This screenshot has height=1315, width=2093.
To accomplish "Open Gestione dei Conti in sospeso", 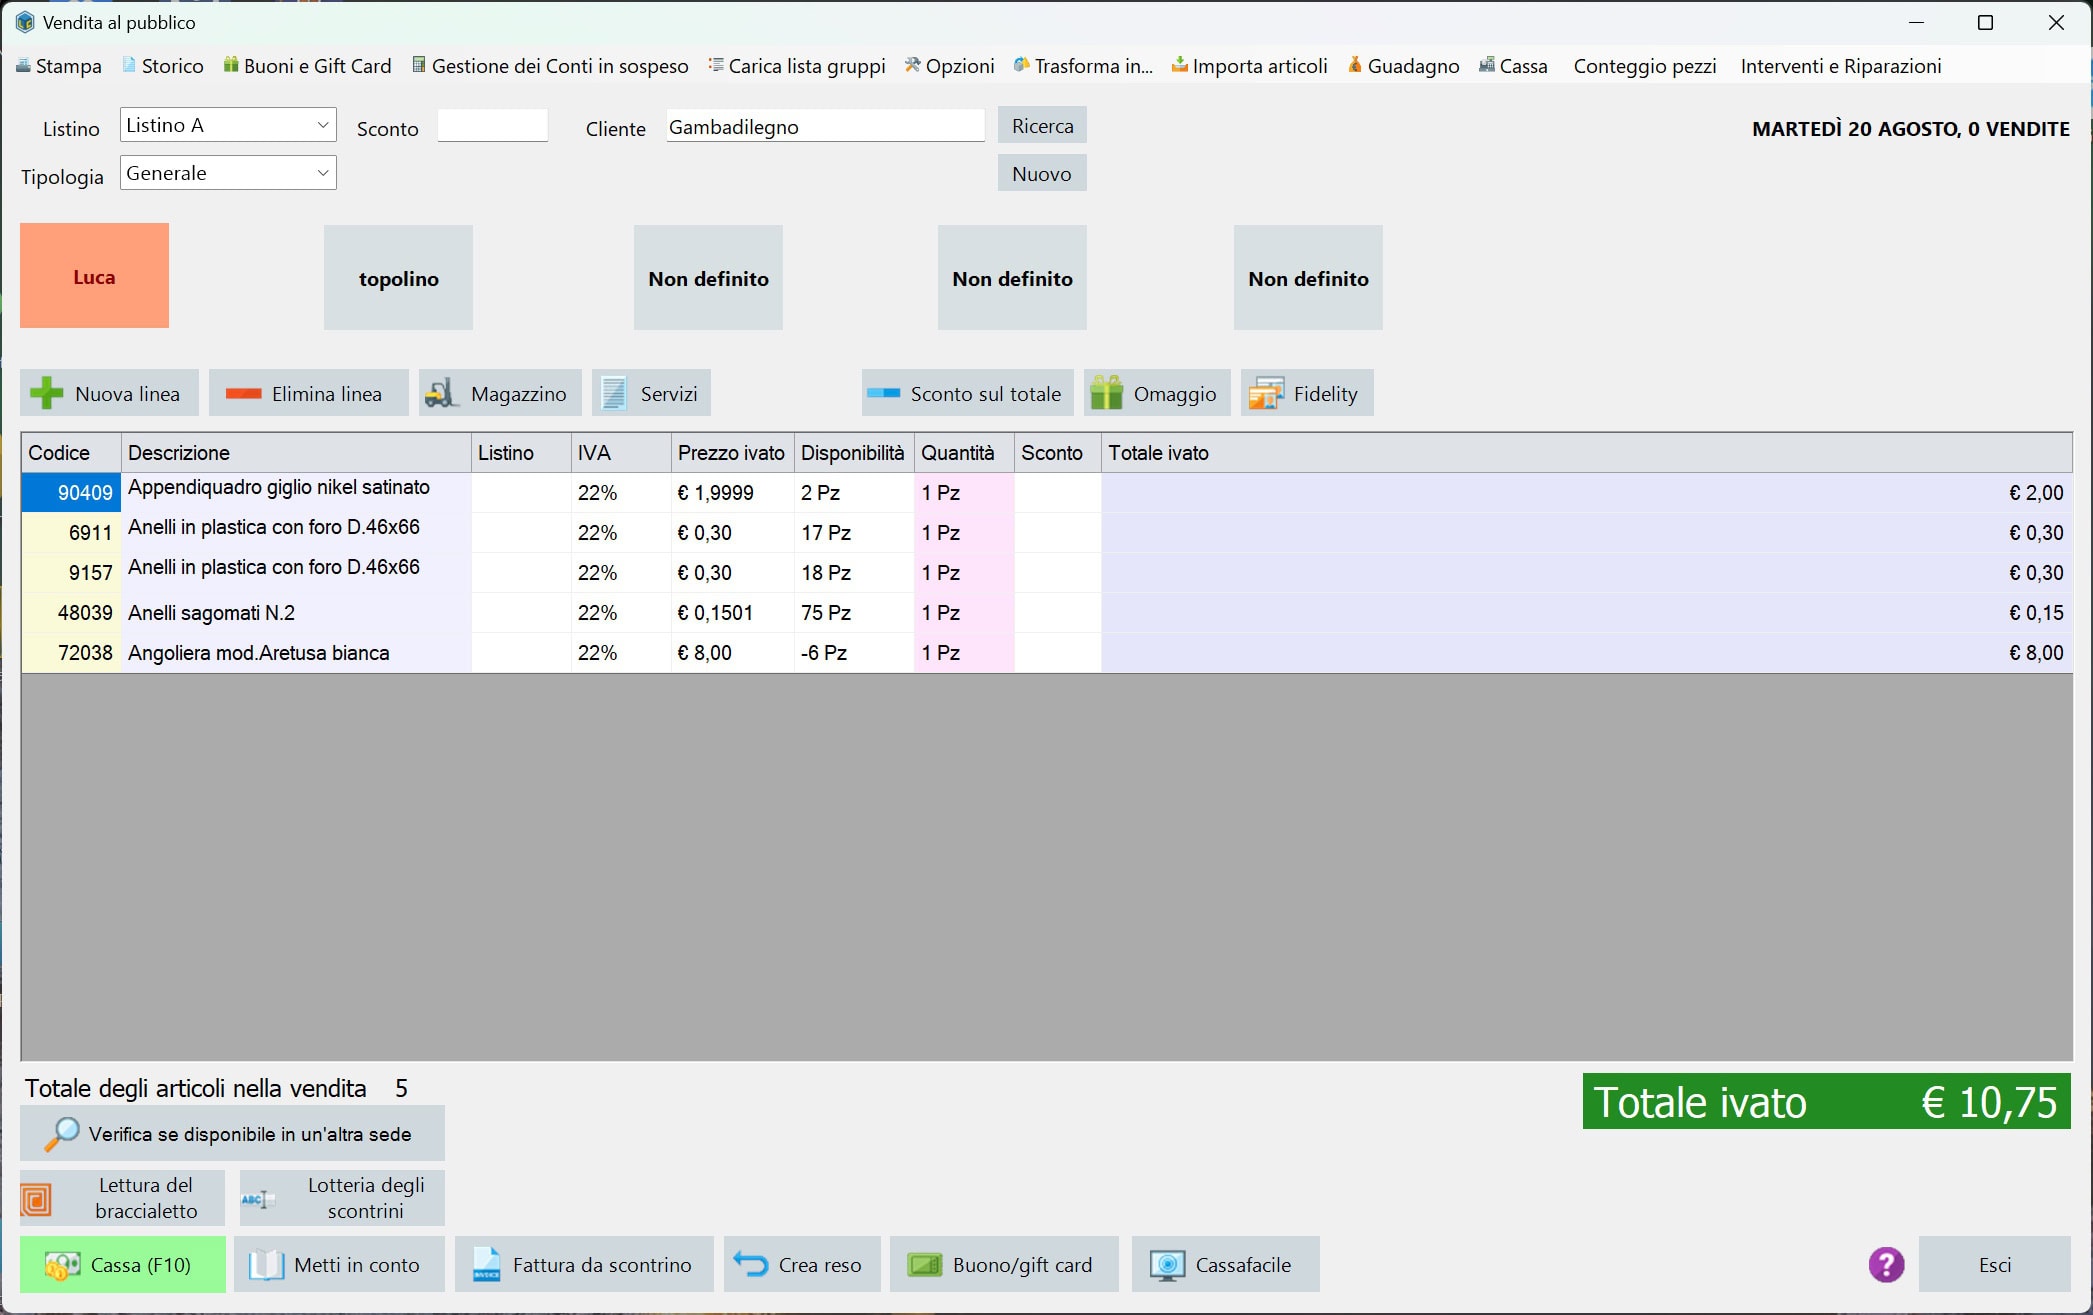I will tap(551, 65).
